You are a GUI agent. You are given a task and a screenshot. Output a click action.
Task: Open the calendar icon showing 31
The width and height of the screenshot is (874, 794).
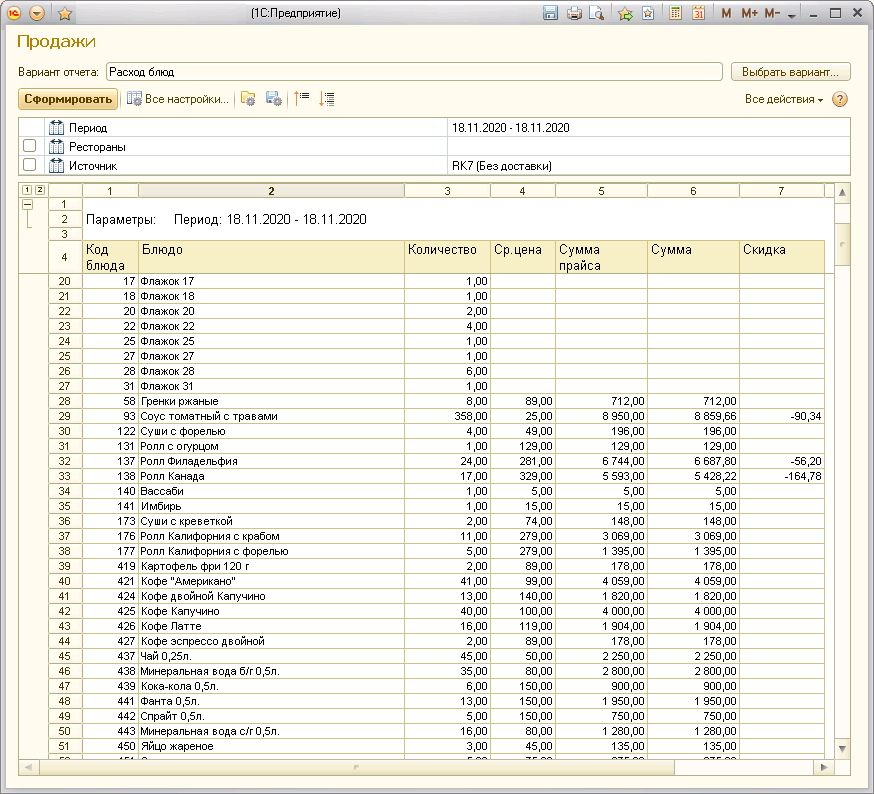[x=698, y=13]
